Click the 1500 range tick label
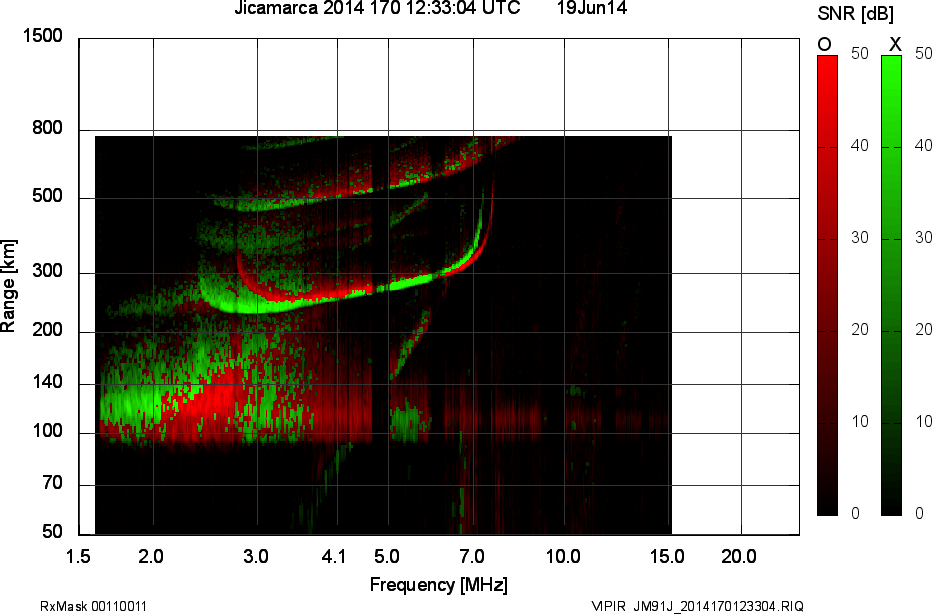Viewport: 932px width, 614px height. click(42, 36)
